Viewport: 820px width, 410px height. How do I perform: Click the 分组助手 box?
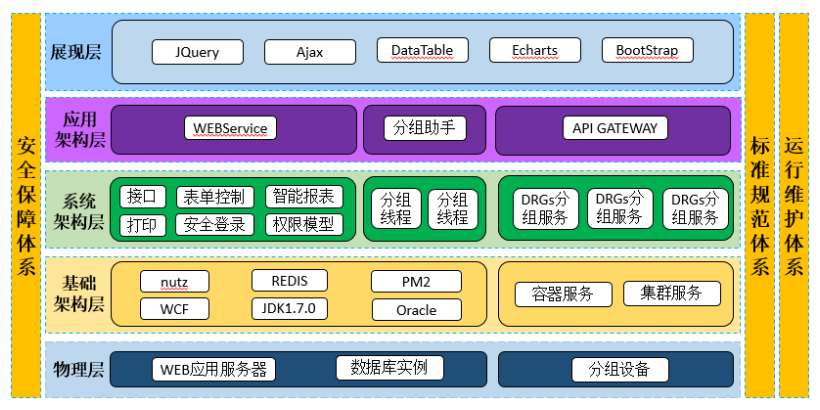tap(425, 128)
